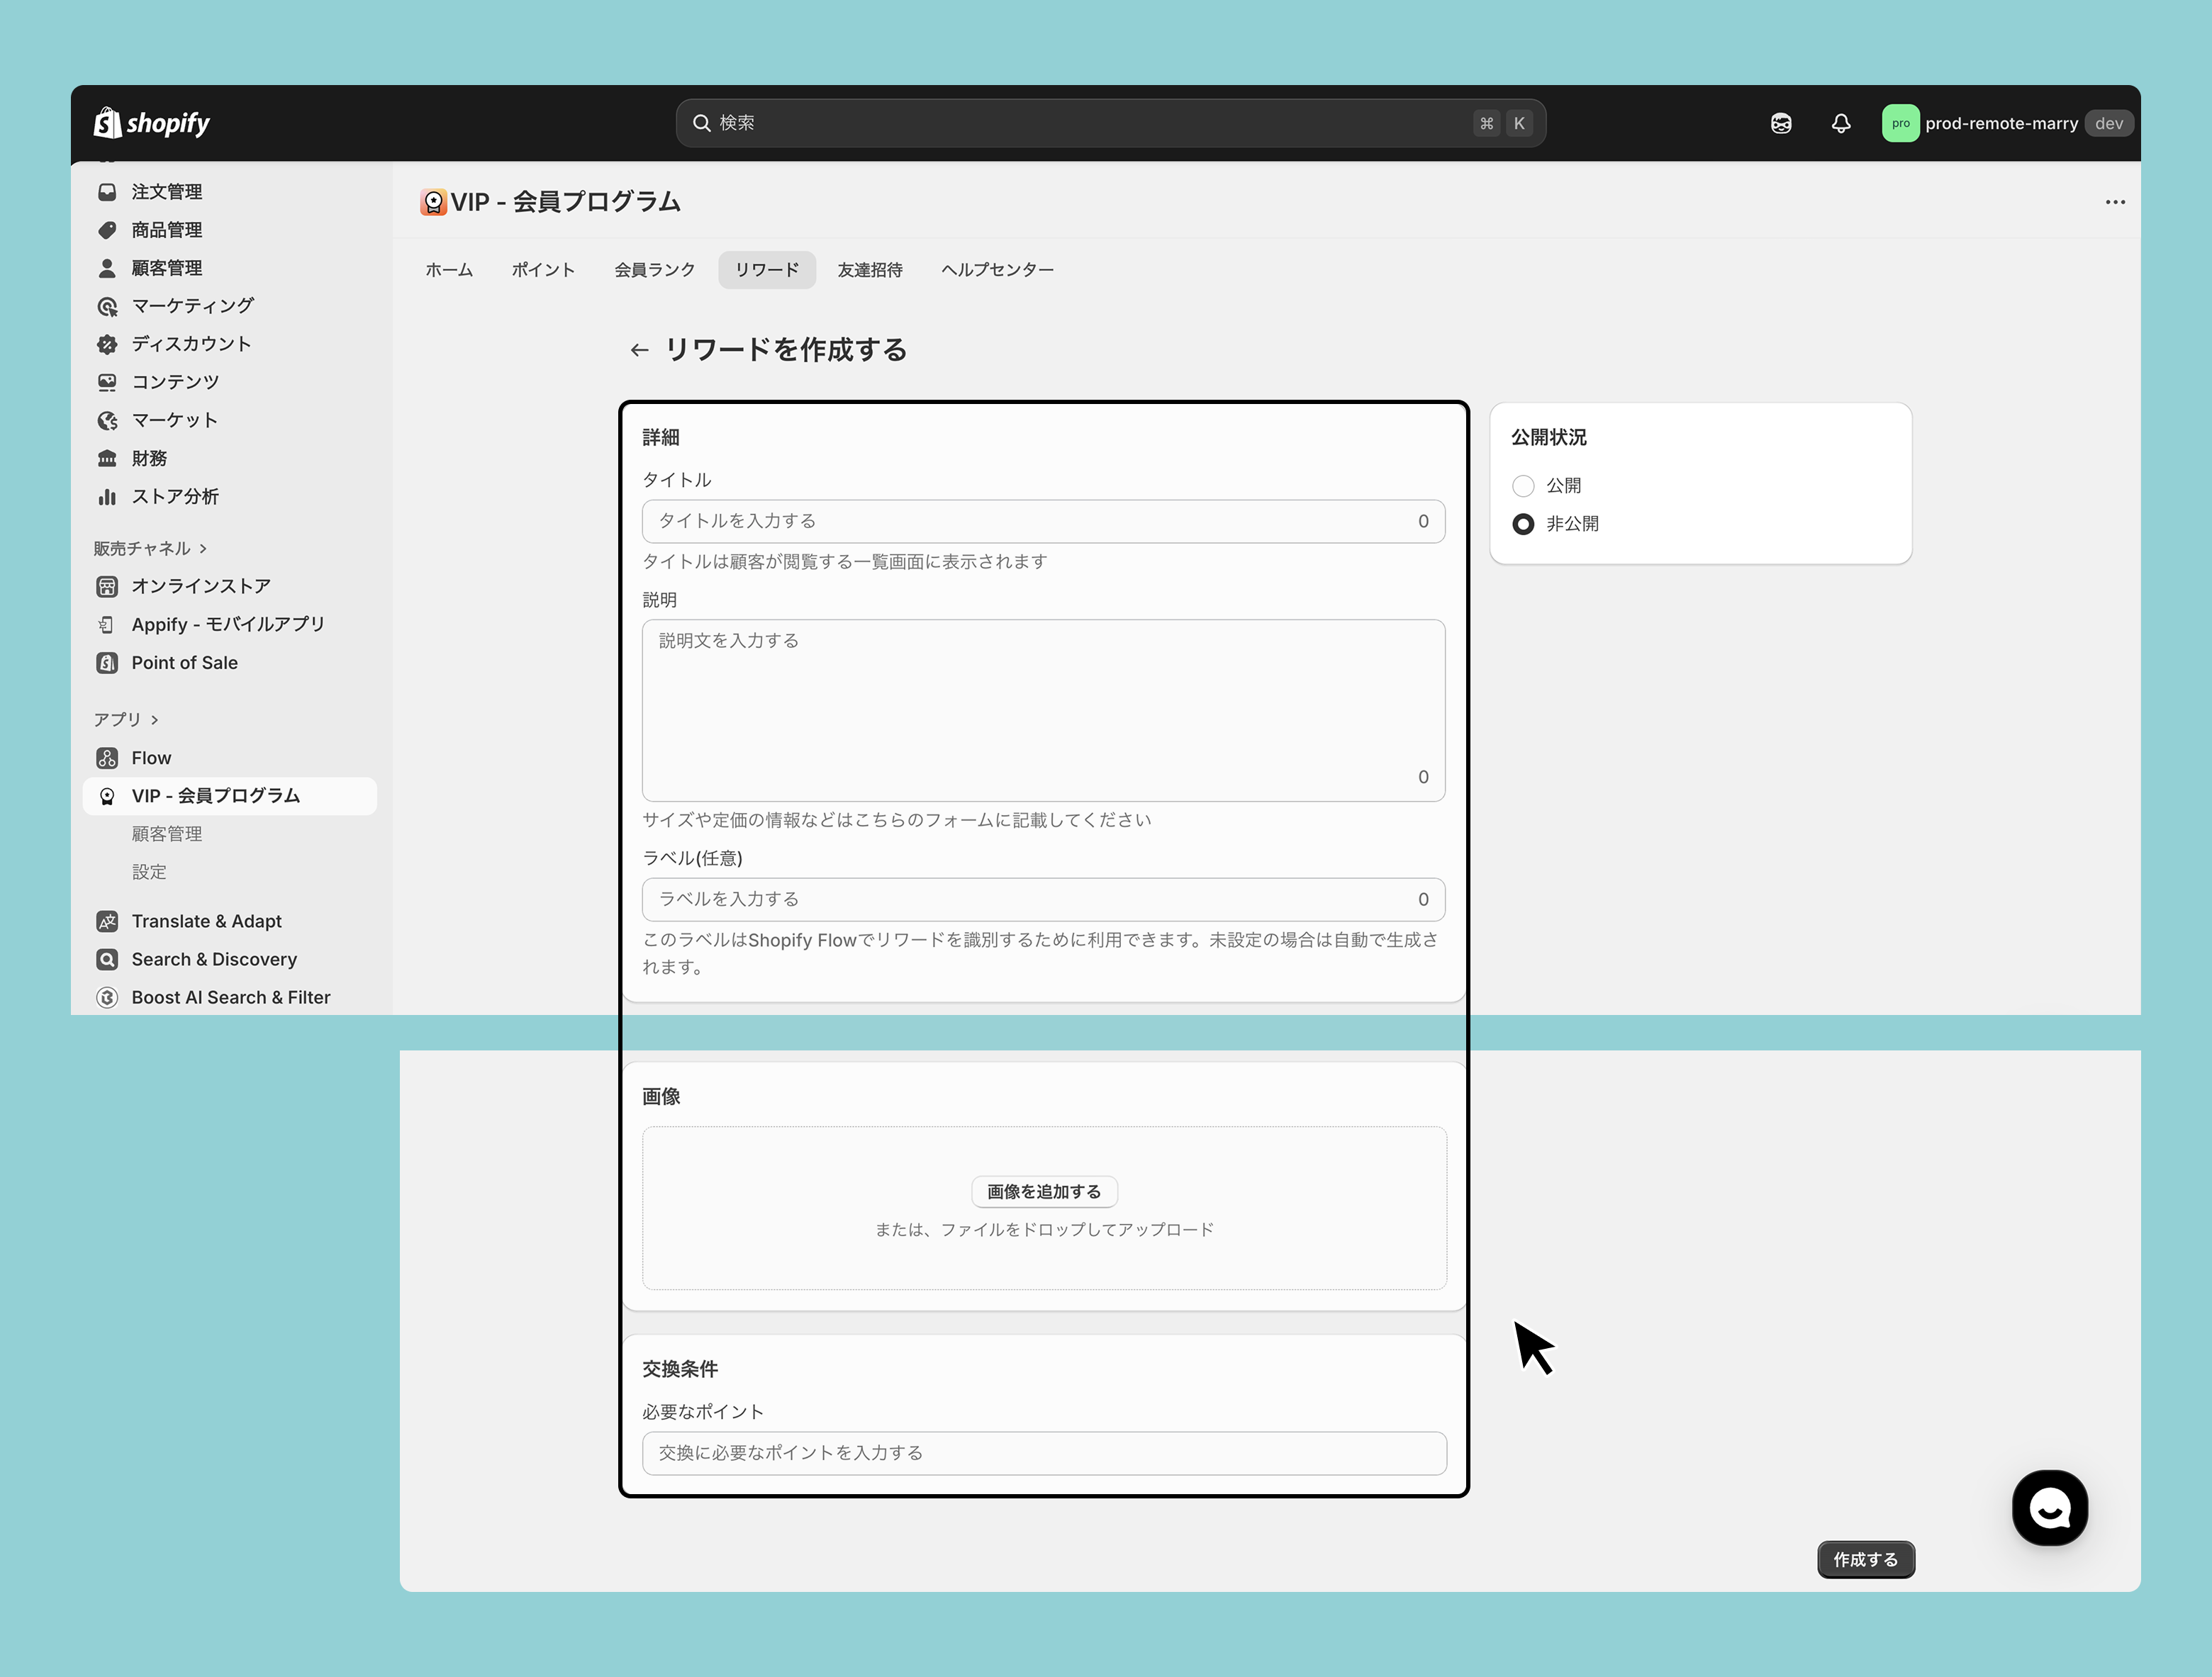The height and width of the screenshot is (1677, 2212).
Task: Click the タイトル input field
Action: pyautogui.click(x=1030, y=521)
